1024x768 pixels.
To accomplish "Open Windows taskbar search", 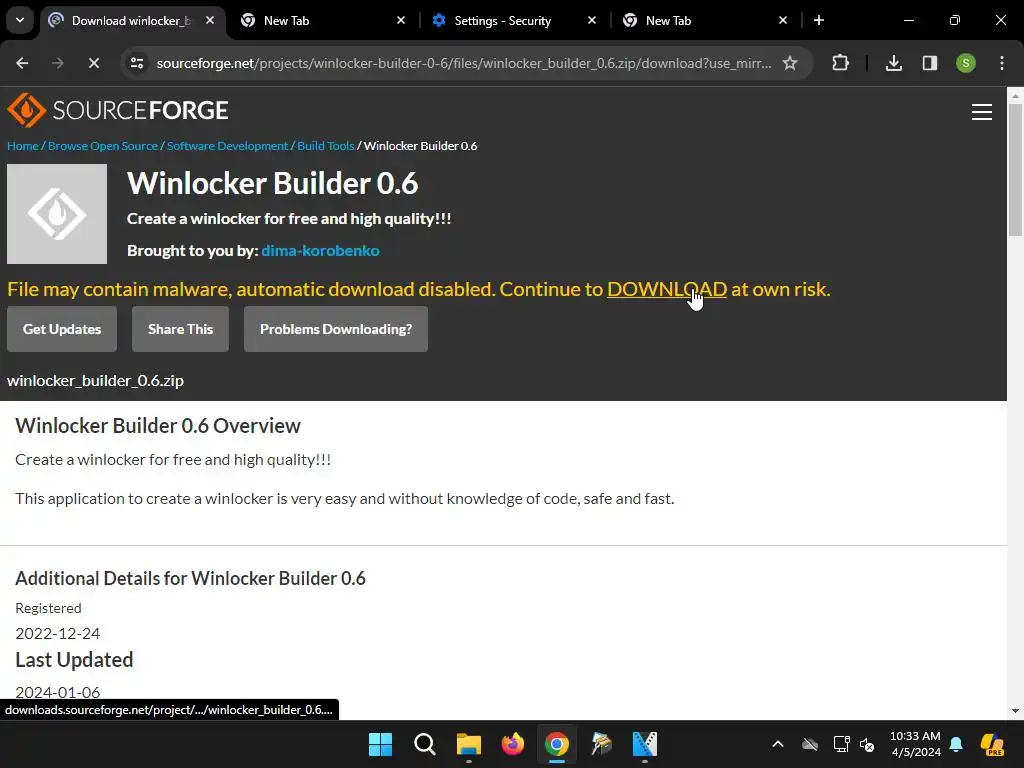I will (x=424, y=744).
